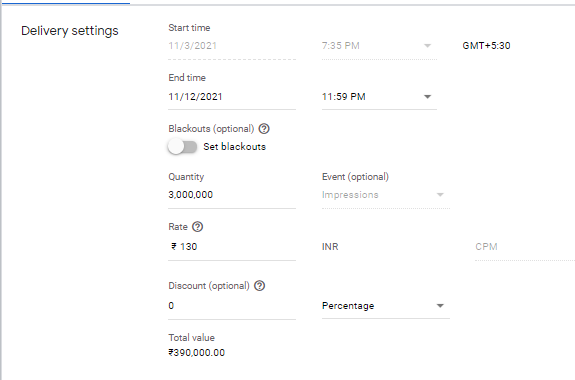This screenshot has width=575, height=380.
Task: Open the Blackouts help icon
Action: coord(264,129)
